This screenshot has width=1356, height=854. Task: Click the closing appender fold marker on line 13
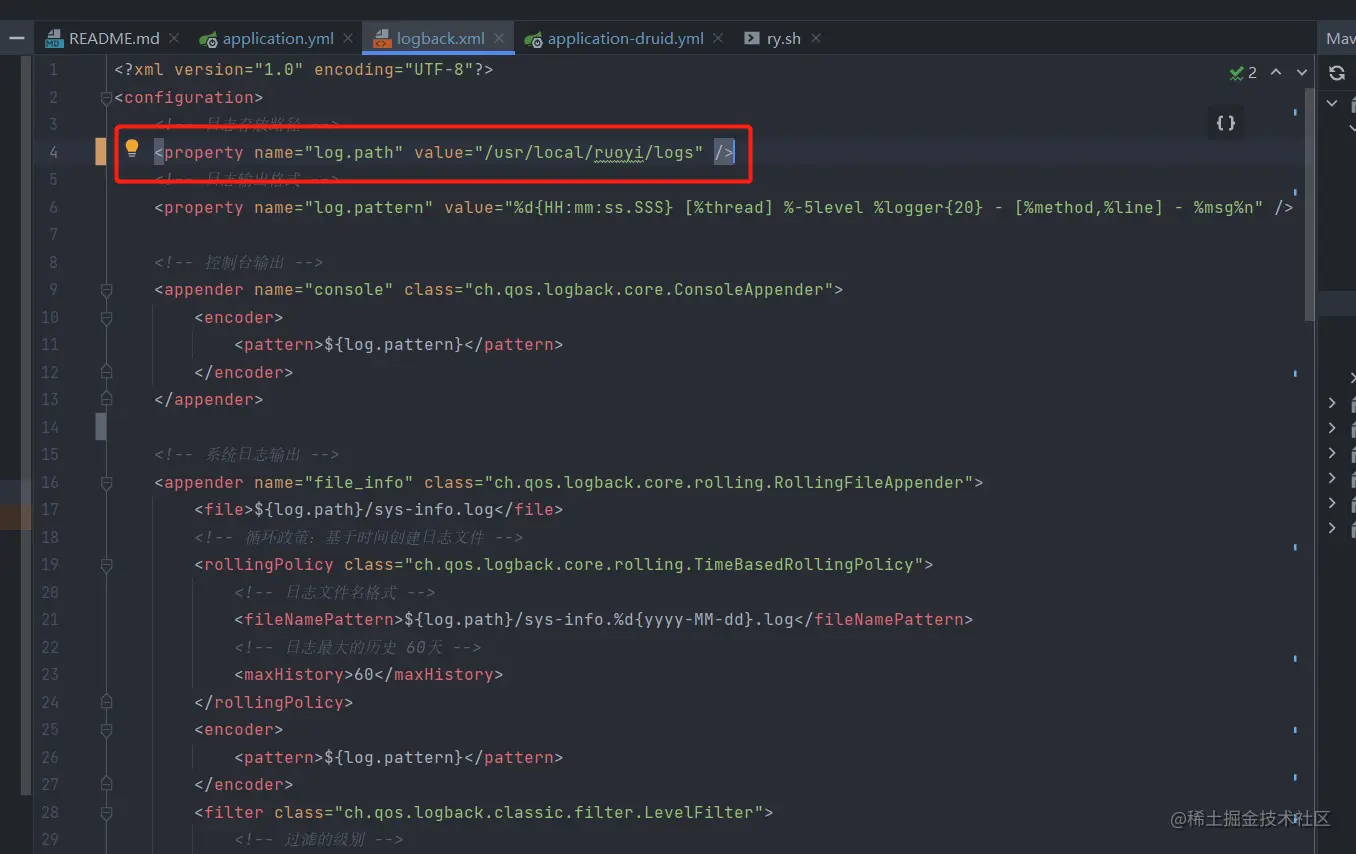point(106,400)
